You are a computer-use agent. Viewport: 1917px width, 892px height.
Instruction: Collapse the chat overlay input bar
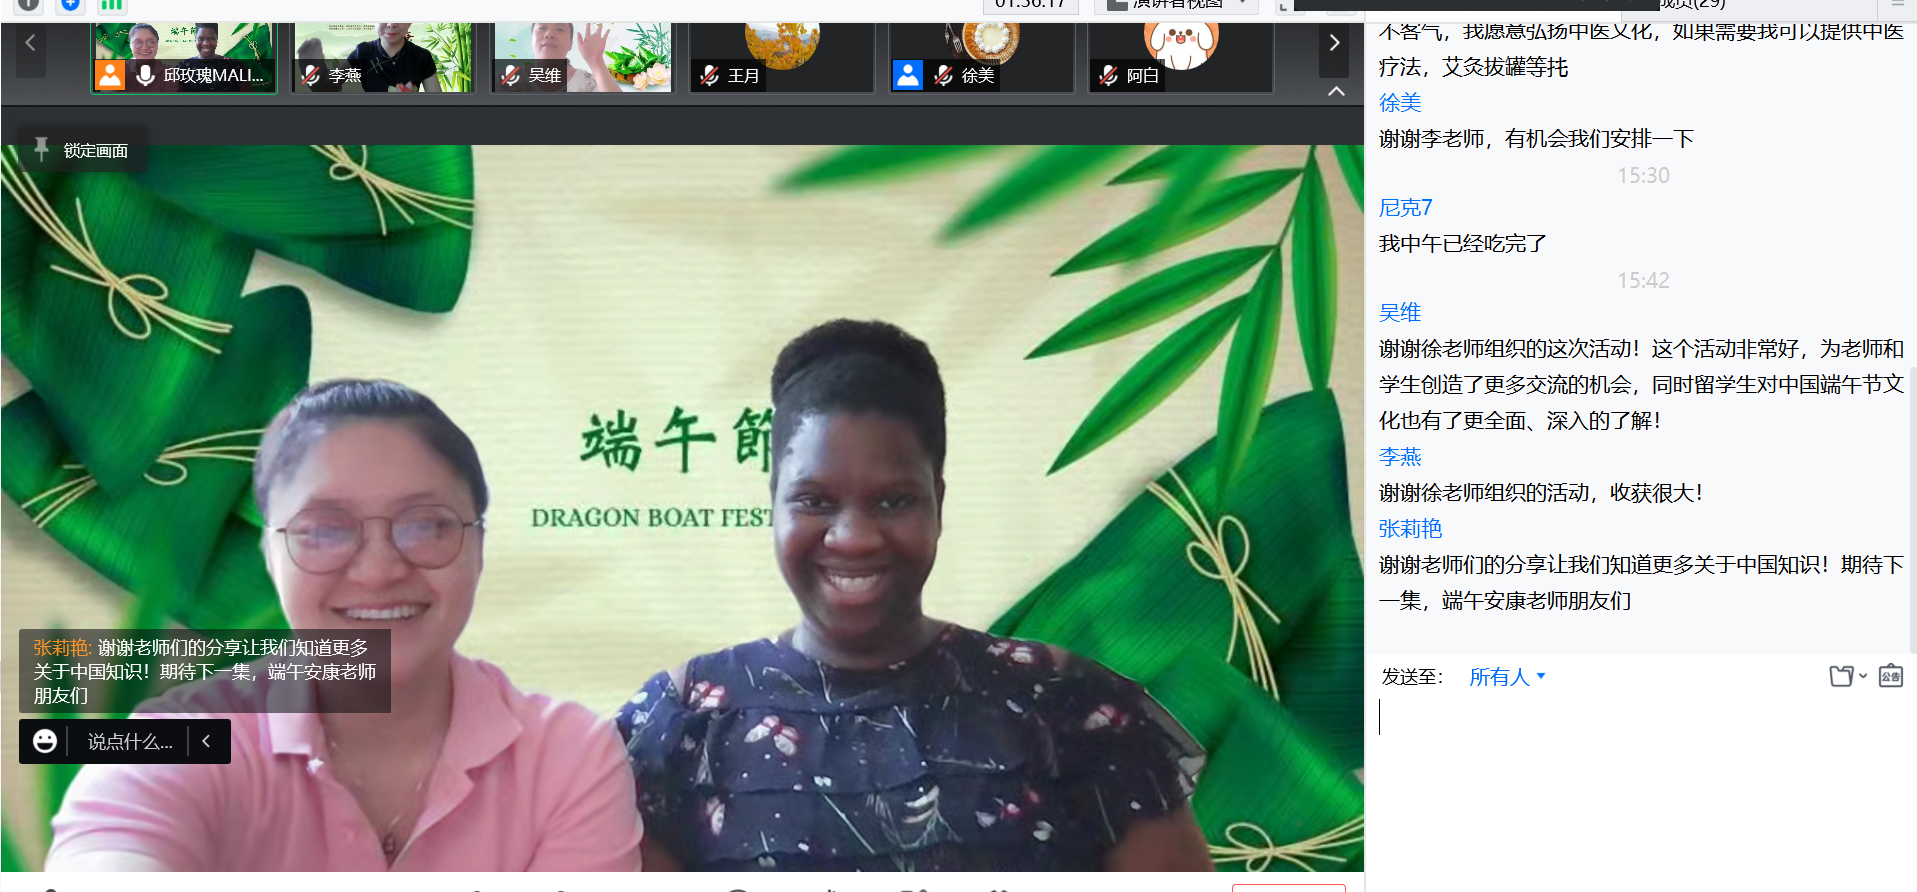click(x=207, y=741)
